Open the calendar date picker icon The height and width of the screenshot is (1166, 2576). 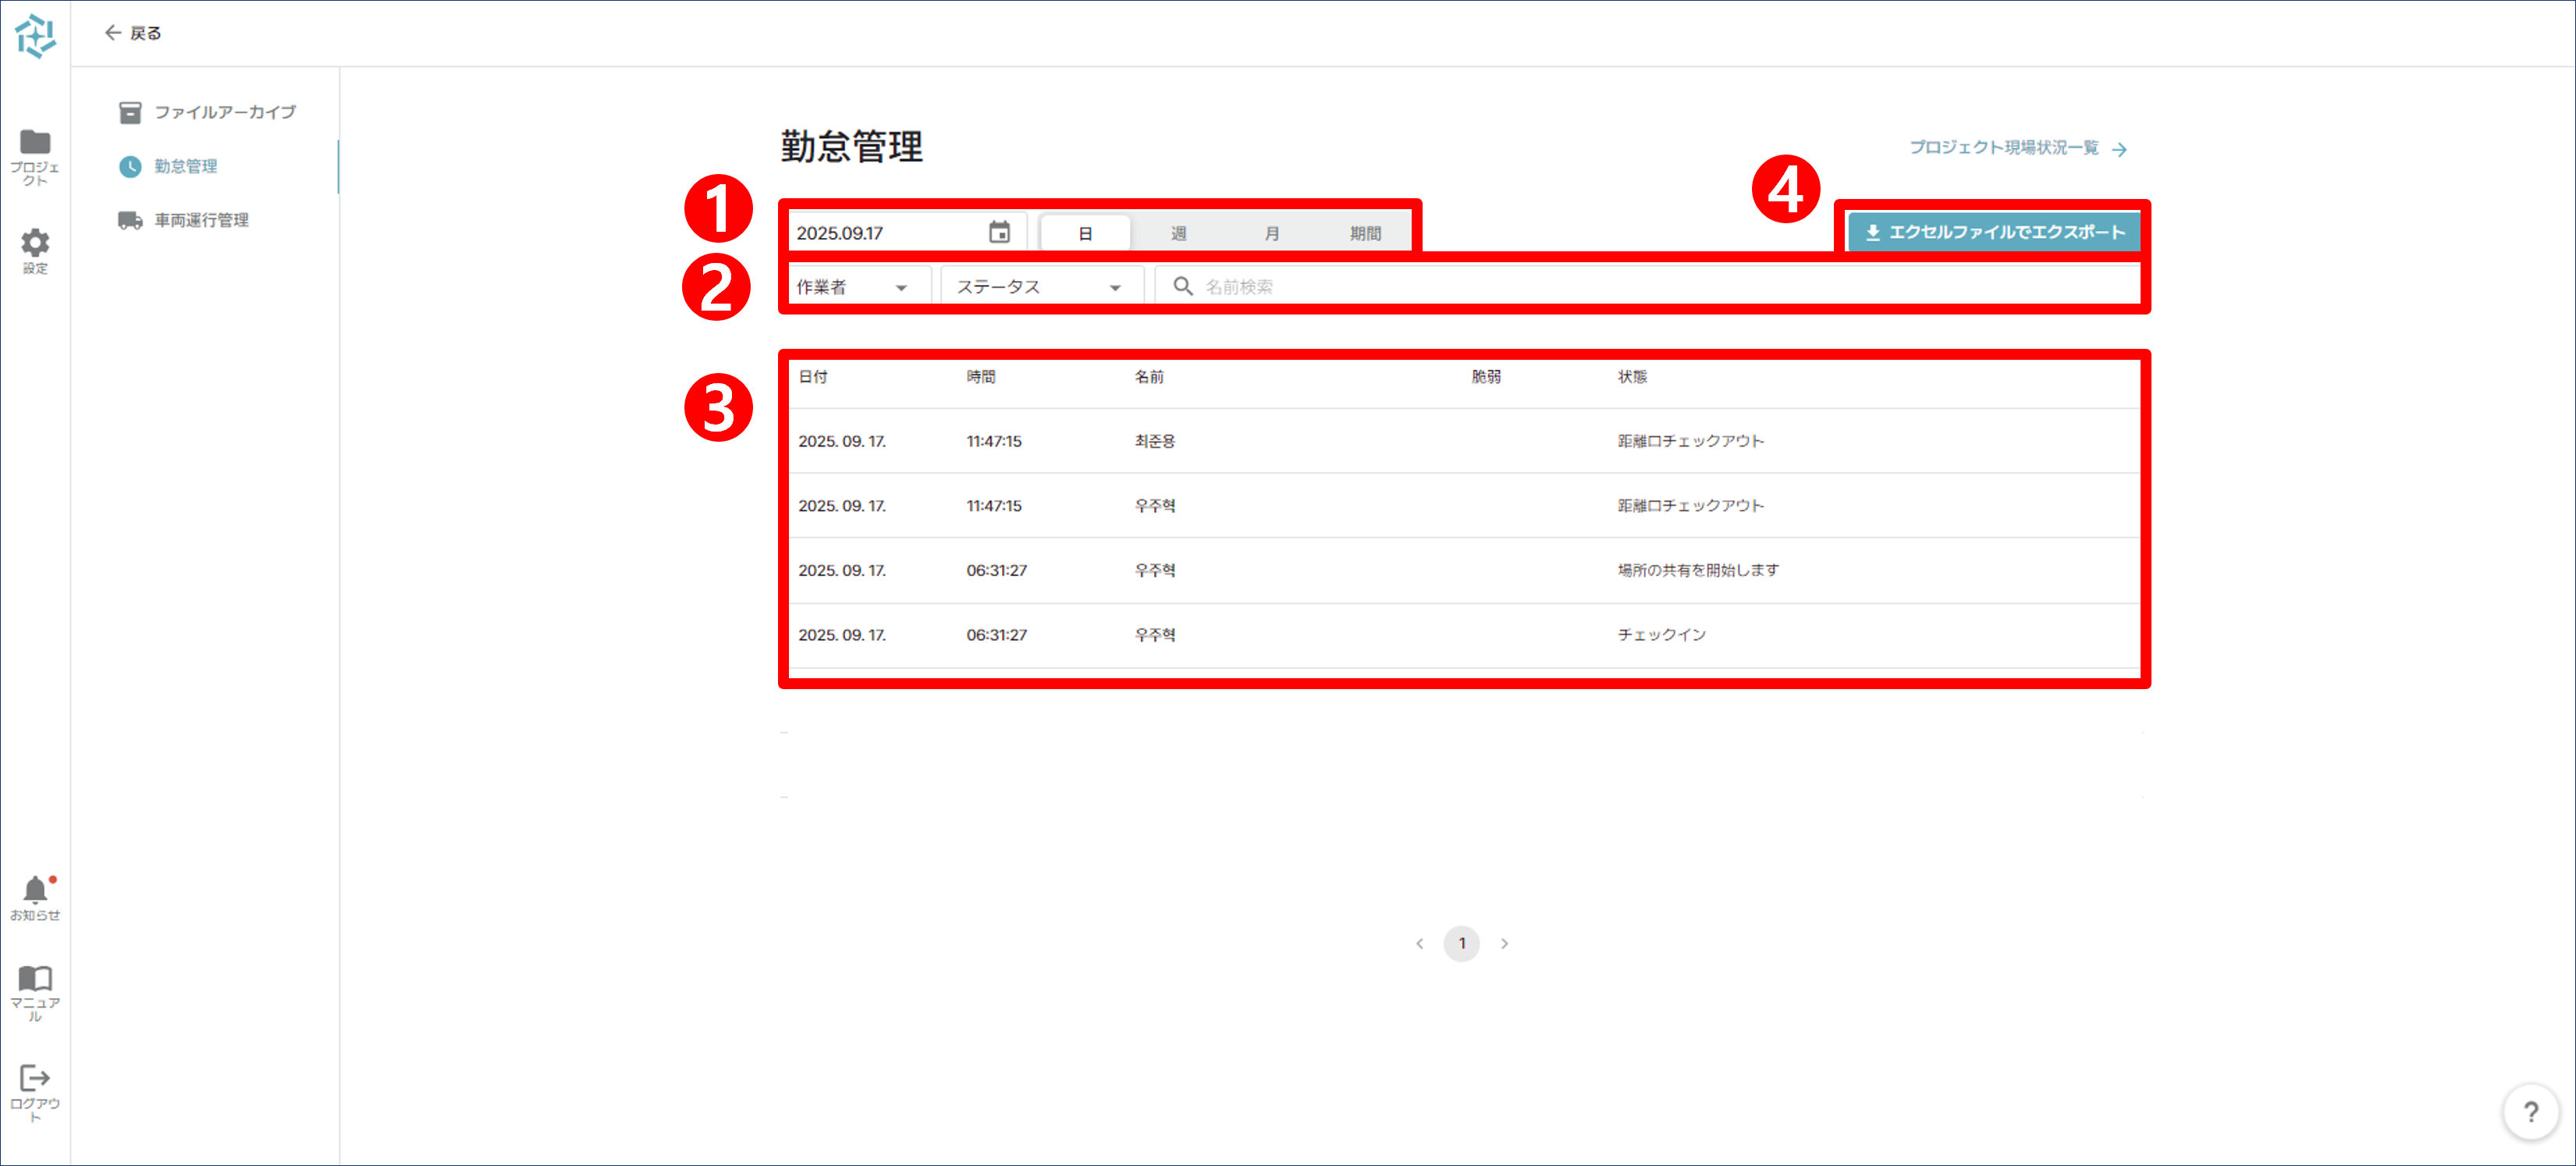click(x=999, y=232)
